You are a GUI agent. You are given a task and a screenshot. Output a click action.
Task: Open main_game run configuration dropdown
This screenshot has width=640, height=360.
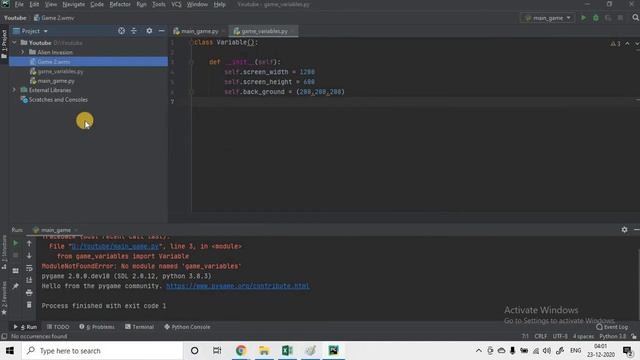coord(548,18)
